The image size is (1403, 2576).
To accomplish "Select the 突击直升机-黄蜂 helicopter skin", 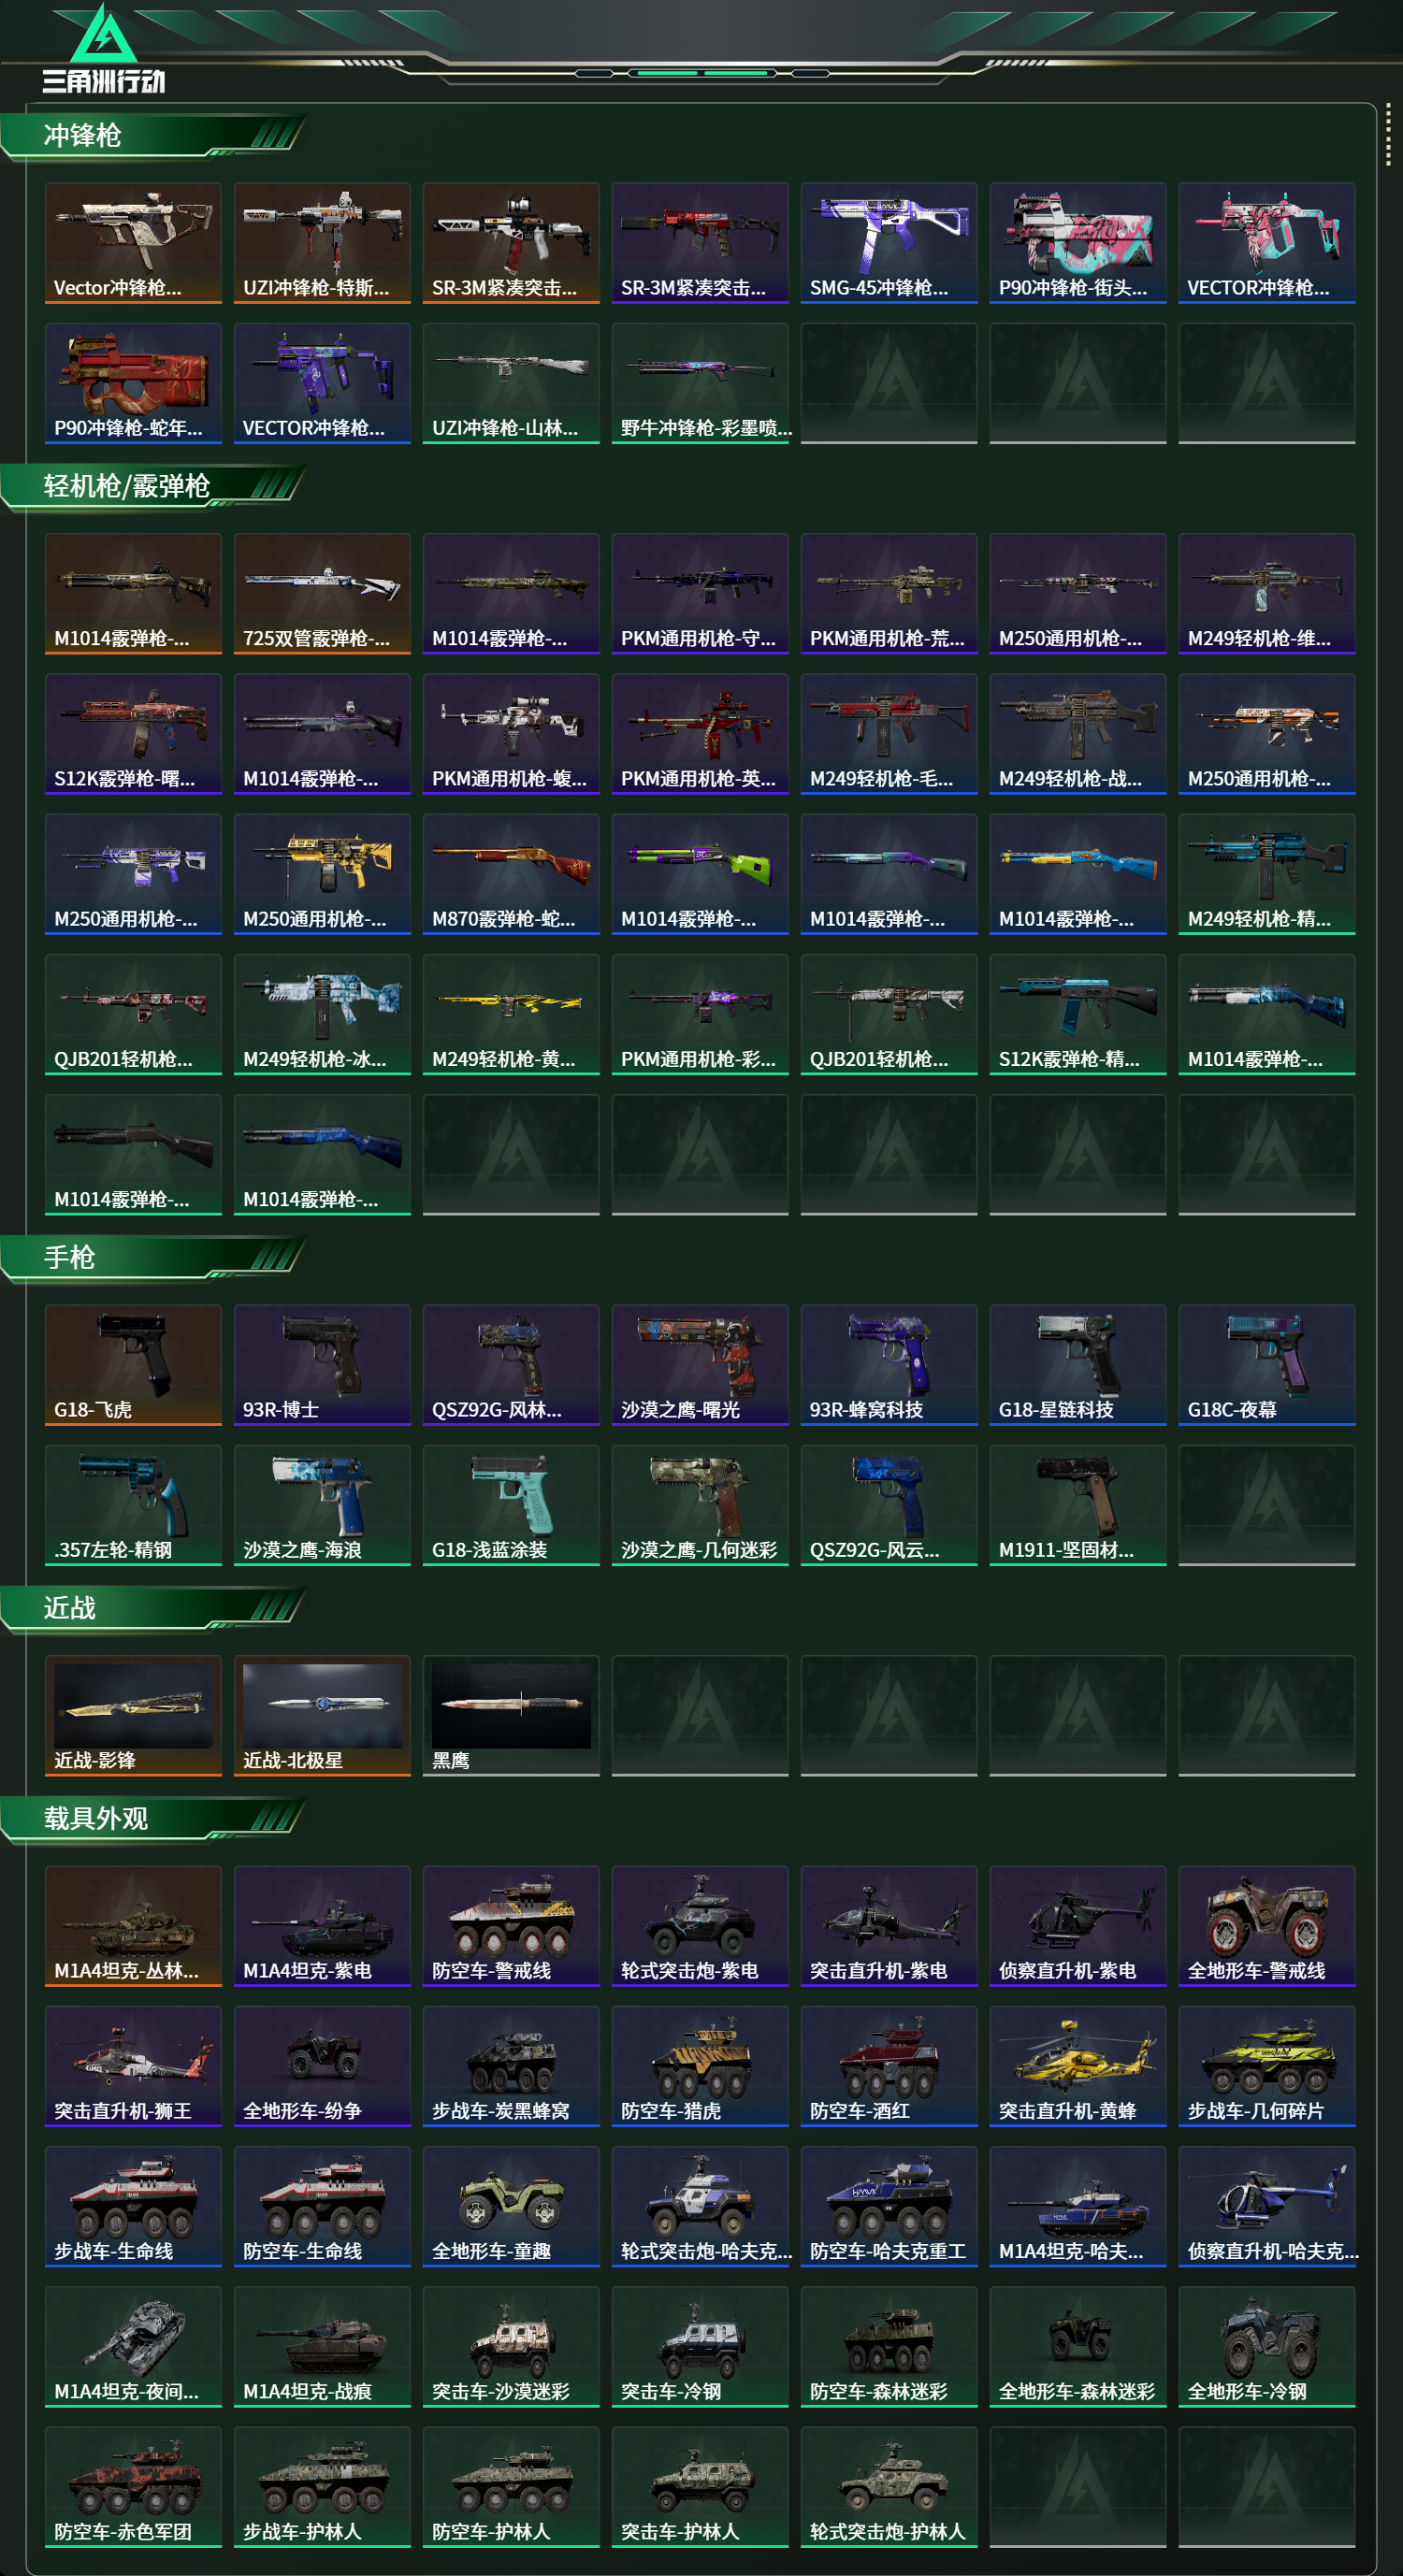I will (1078, 2066).
